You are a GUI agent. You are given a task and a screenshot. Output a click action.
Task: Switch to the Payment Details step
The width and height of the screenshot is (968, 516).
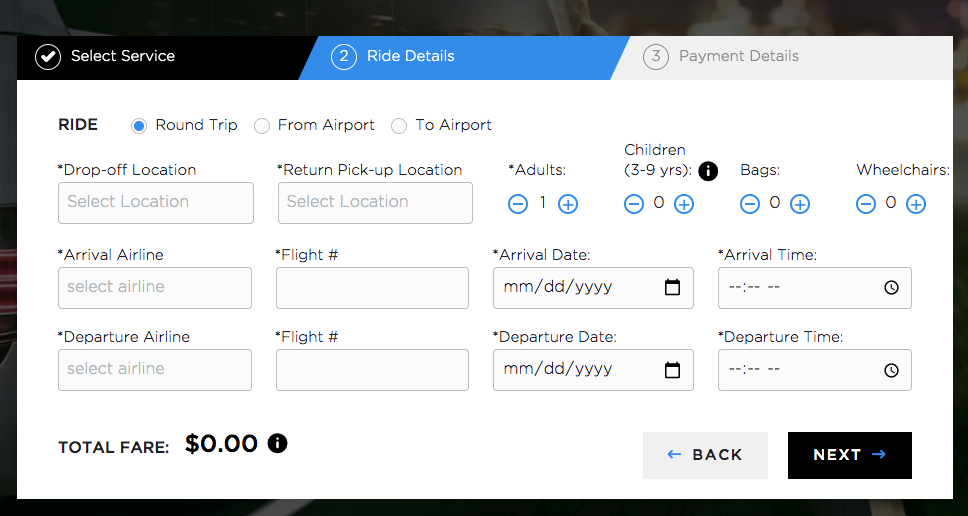pos(738,57)
